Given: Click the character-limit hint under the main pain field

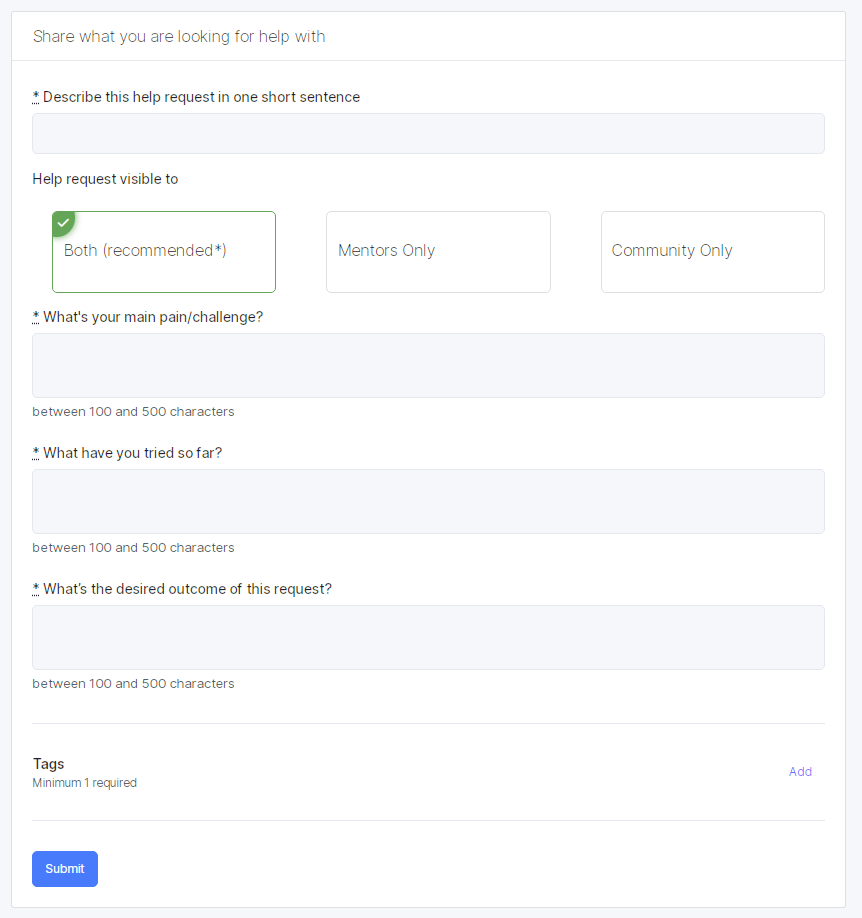Looking at the screenshot, I should (x=134, y=412).
